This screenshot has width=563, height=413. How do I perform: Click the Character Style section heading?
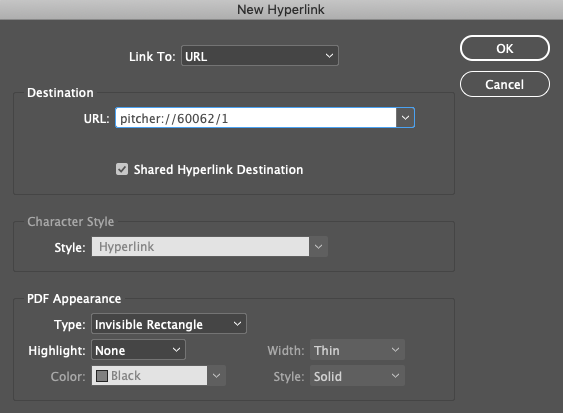tap(71, 222)
